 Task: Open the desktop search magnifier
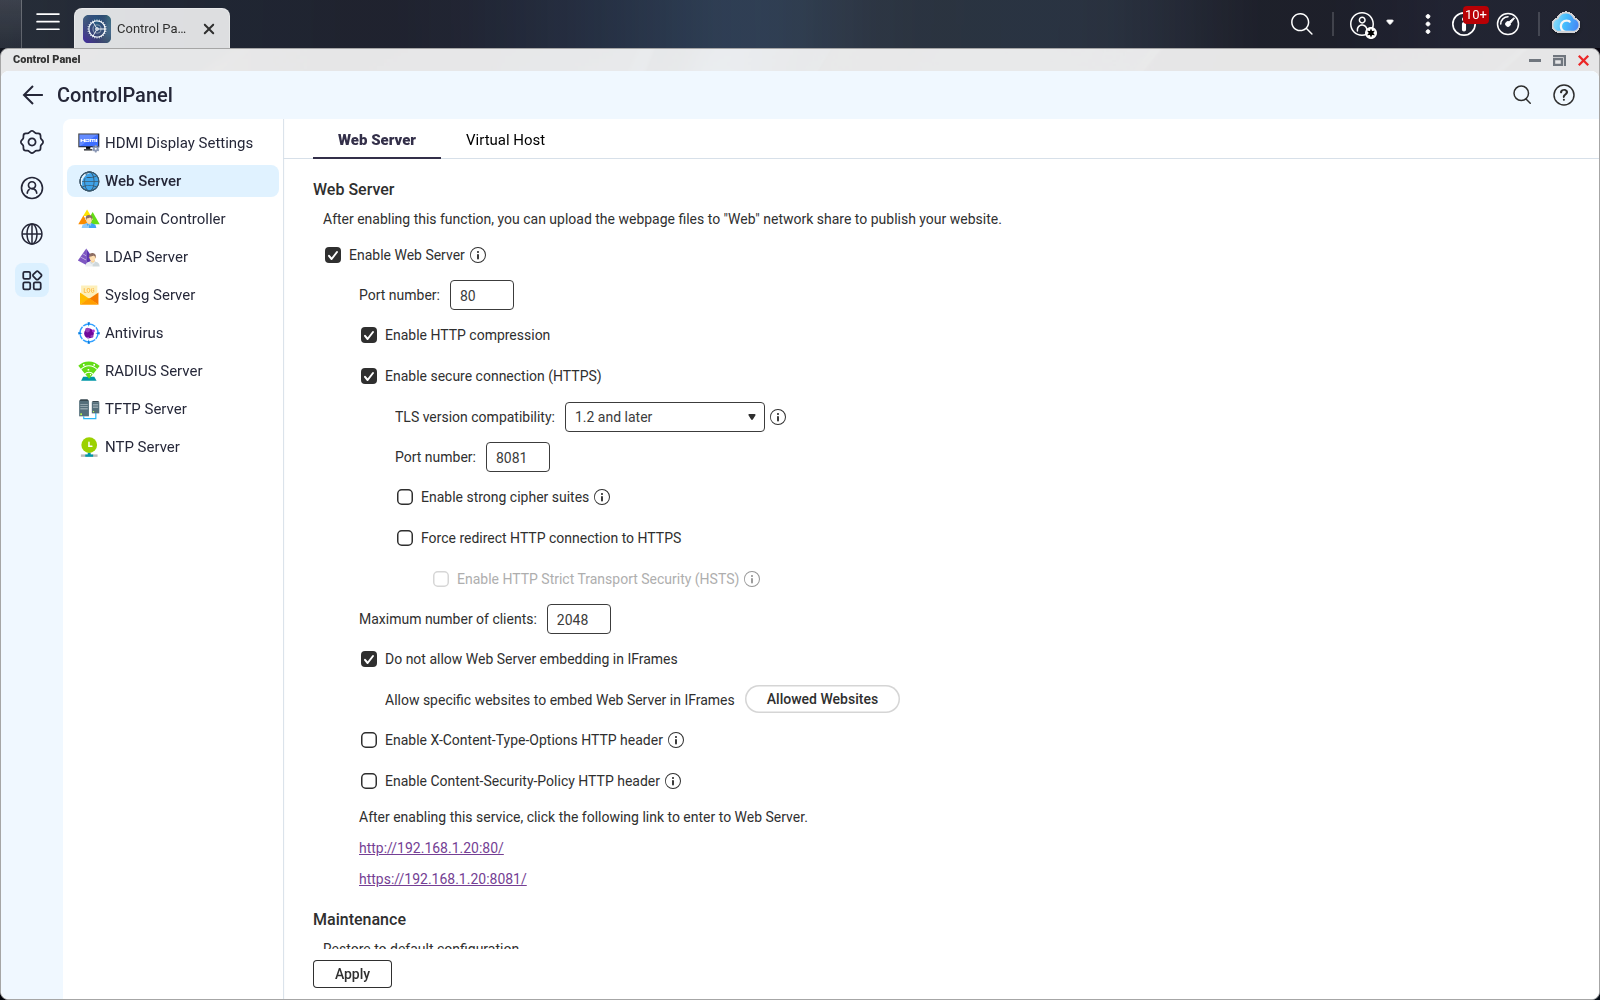1301,24
